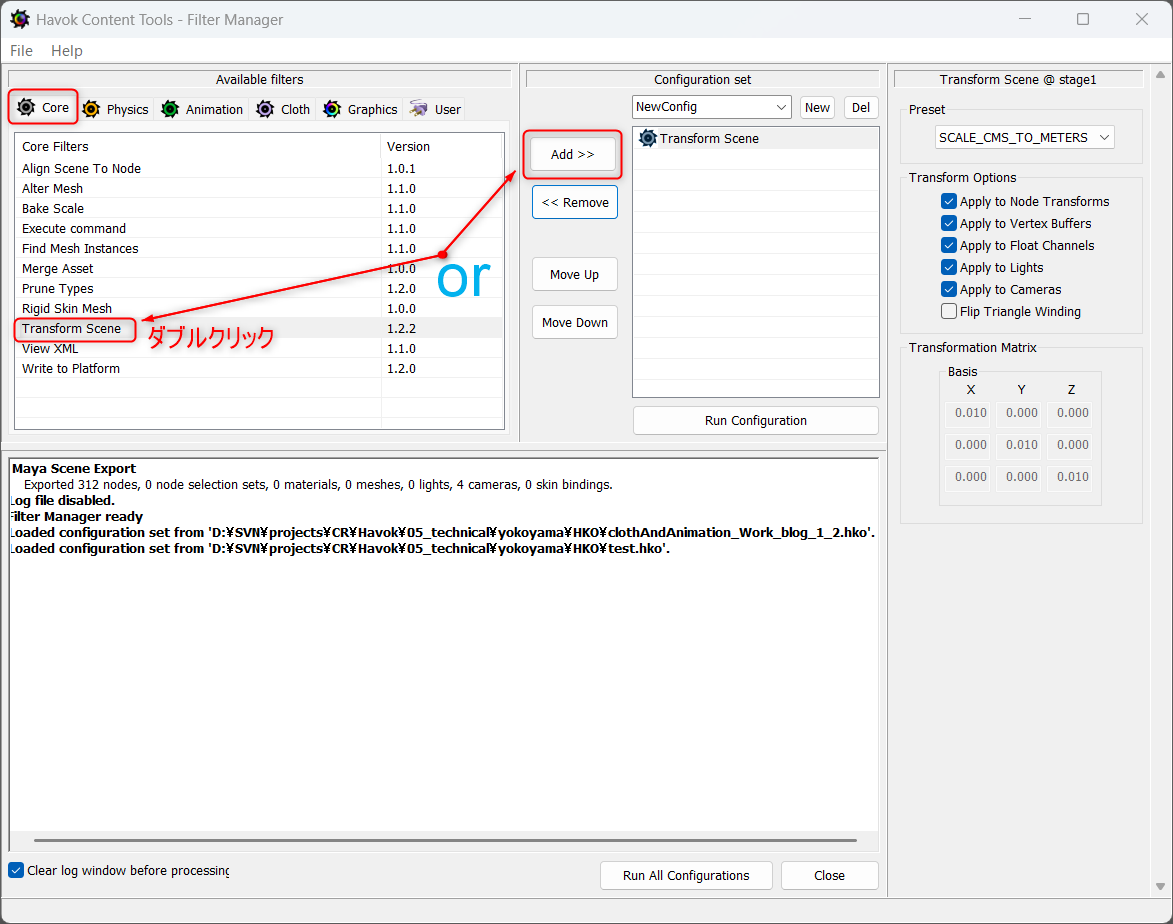This screenshot has height=924, width=1173.
Task: Toggle Apply to Vertex Buffers checkbox
Action: [949, 223]
